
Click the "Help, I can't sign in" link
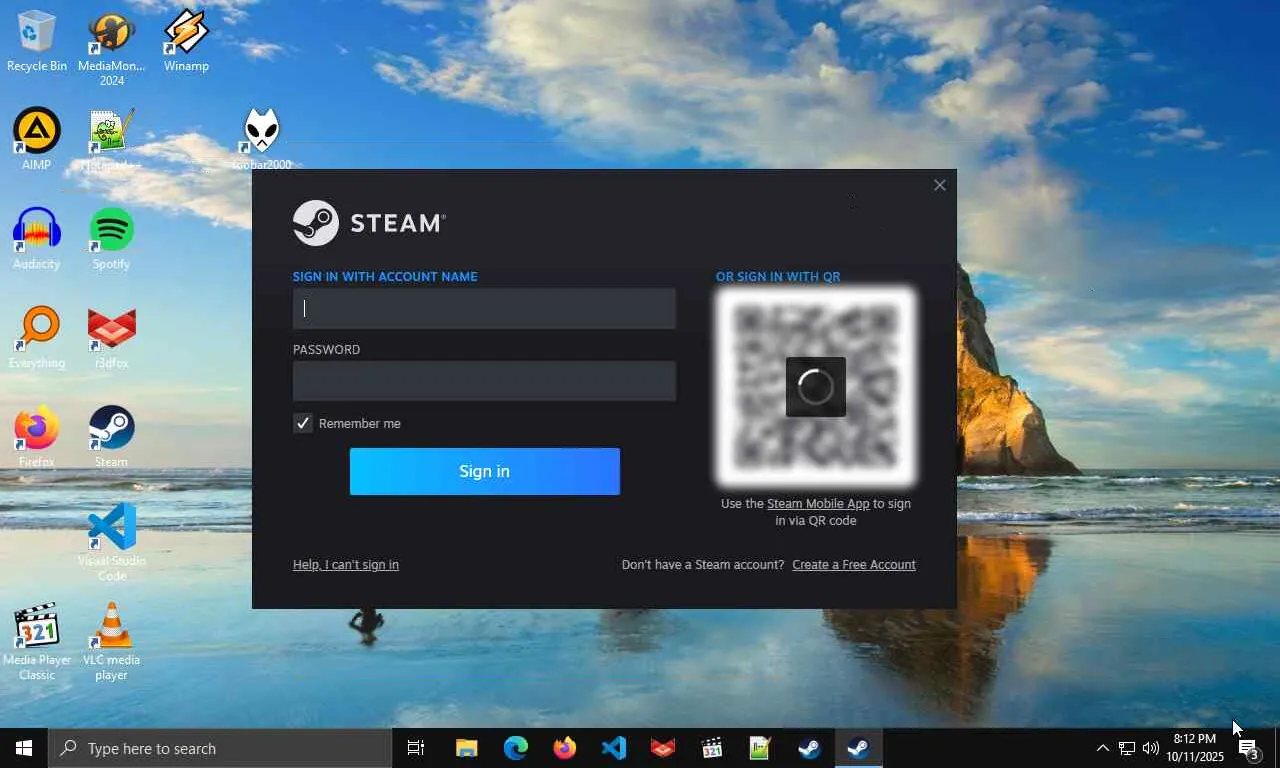(346, 565)
